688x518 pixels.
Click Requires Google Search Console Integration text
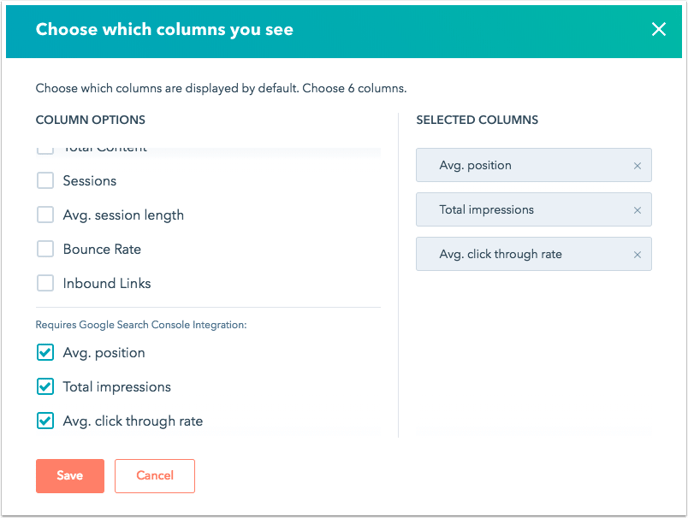(x=141, y=325)
